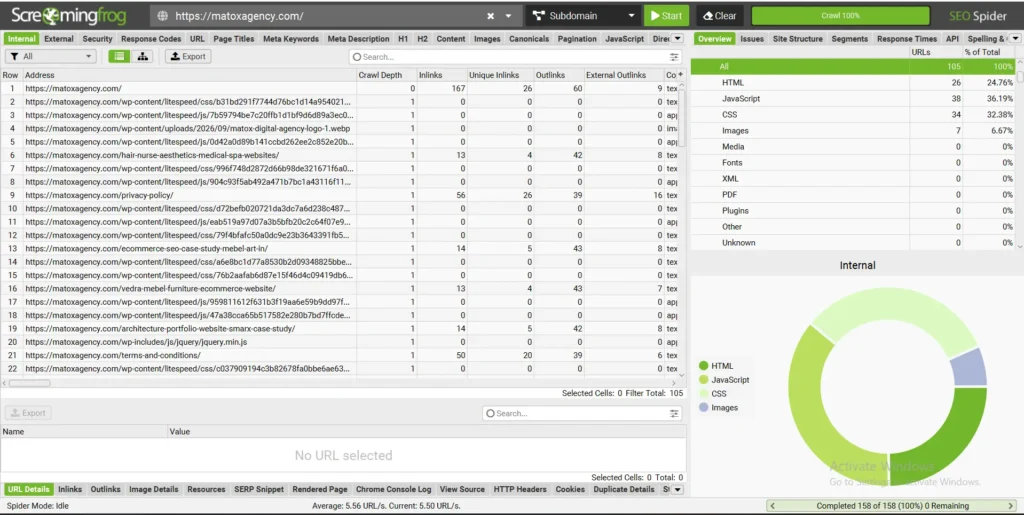Click the right arrow on completed progress bar
The height and width of the screenshot is (515, 1024).
[x=1011, y=506]
